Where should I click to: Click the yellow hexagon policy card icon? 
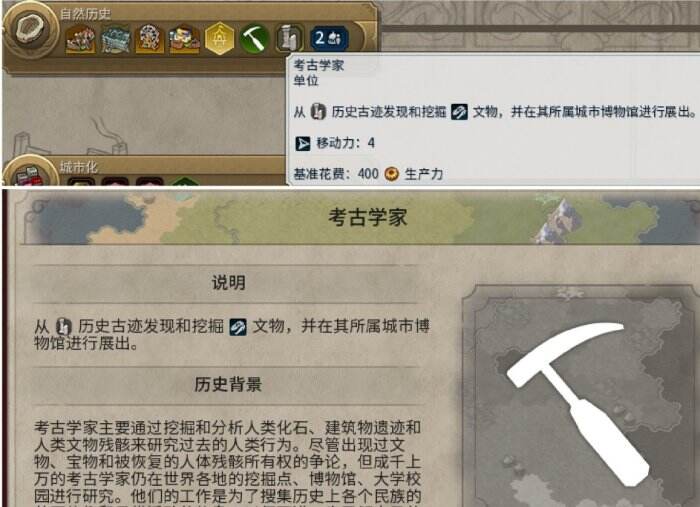coord(220,39)
